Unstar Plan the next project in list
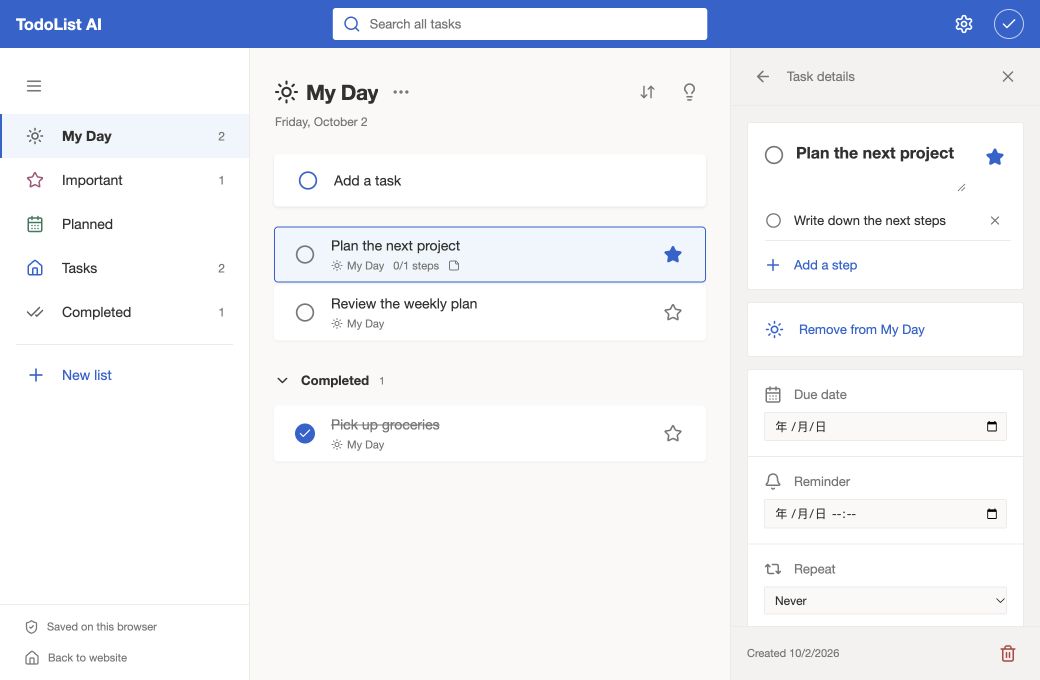This screenshot has width=1040, height=680. [673, 254]
